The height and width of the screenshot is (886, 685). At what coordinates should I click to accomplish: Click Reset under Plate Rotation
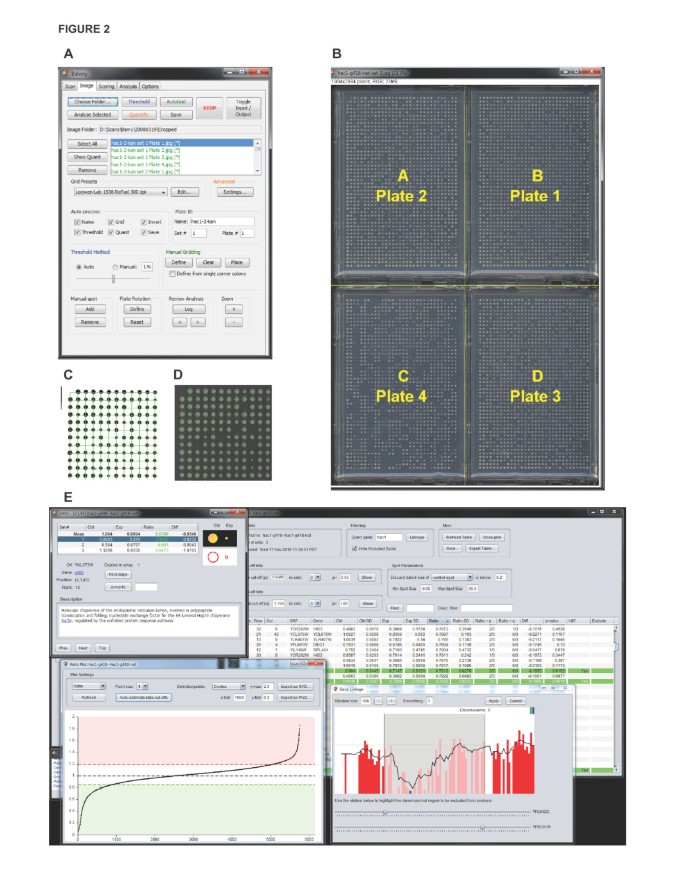[137, 322]
